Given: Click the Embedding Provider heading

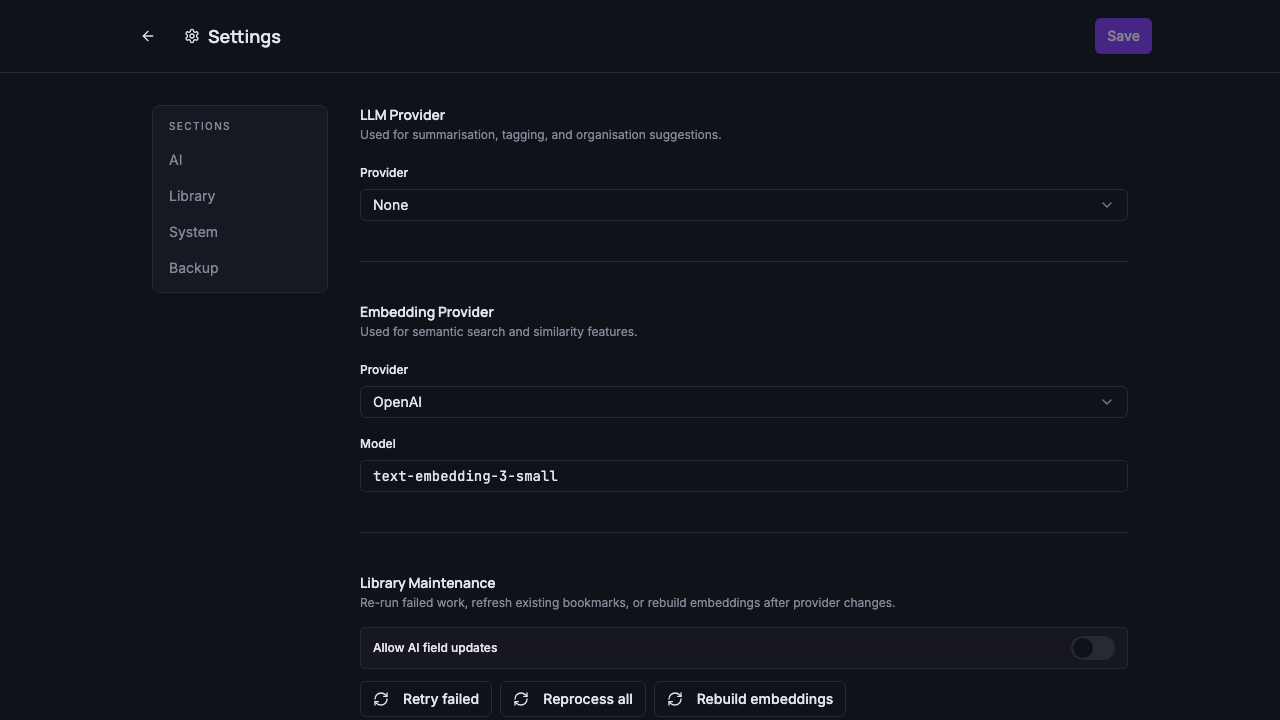Looking at the screenshot, I should 427,312.
